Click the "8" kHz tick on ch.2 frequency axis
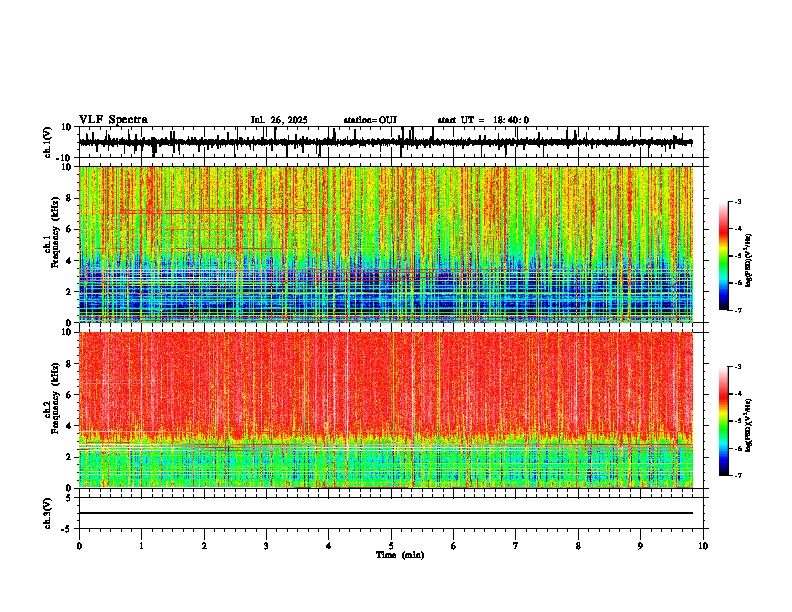 [70, 364]
